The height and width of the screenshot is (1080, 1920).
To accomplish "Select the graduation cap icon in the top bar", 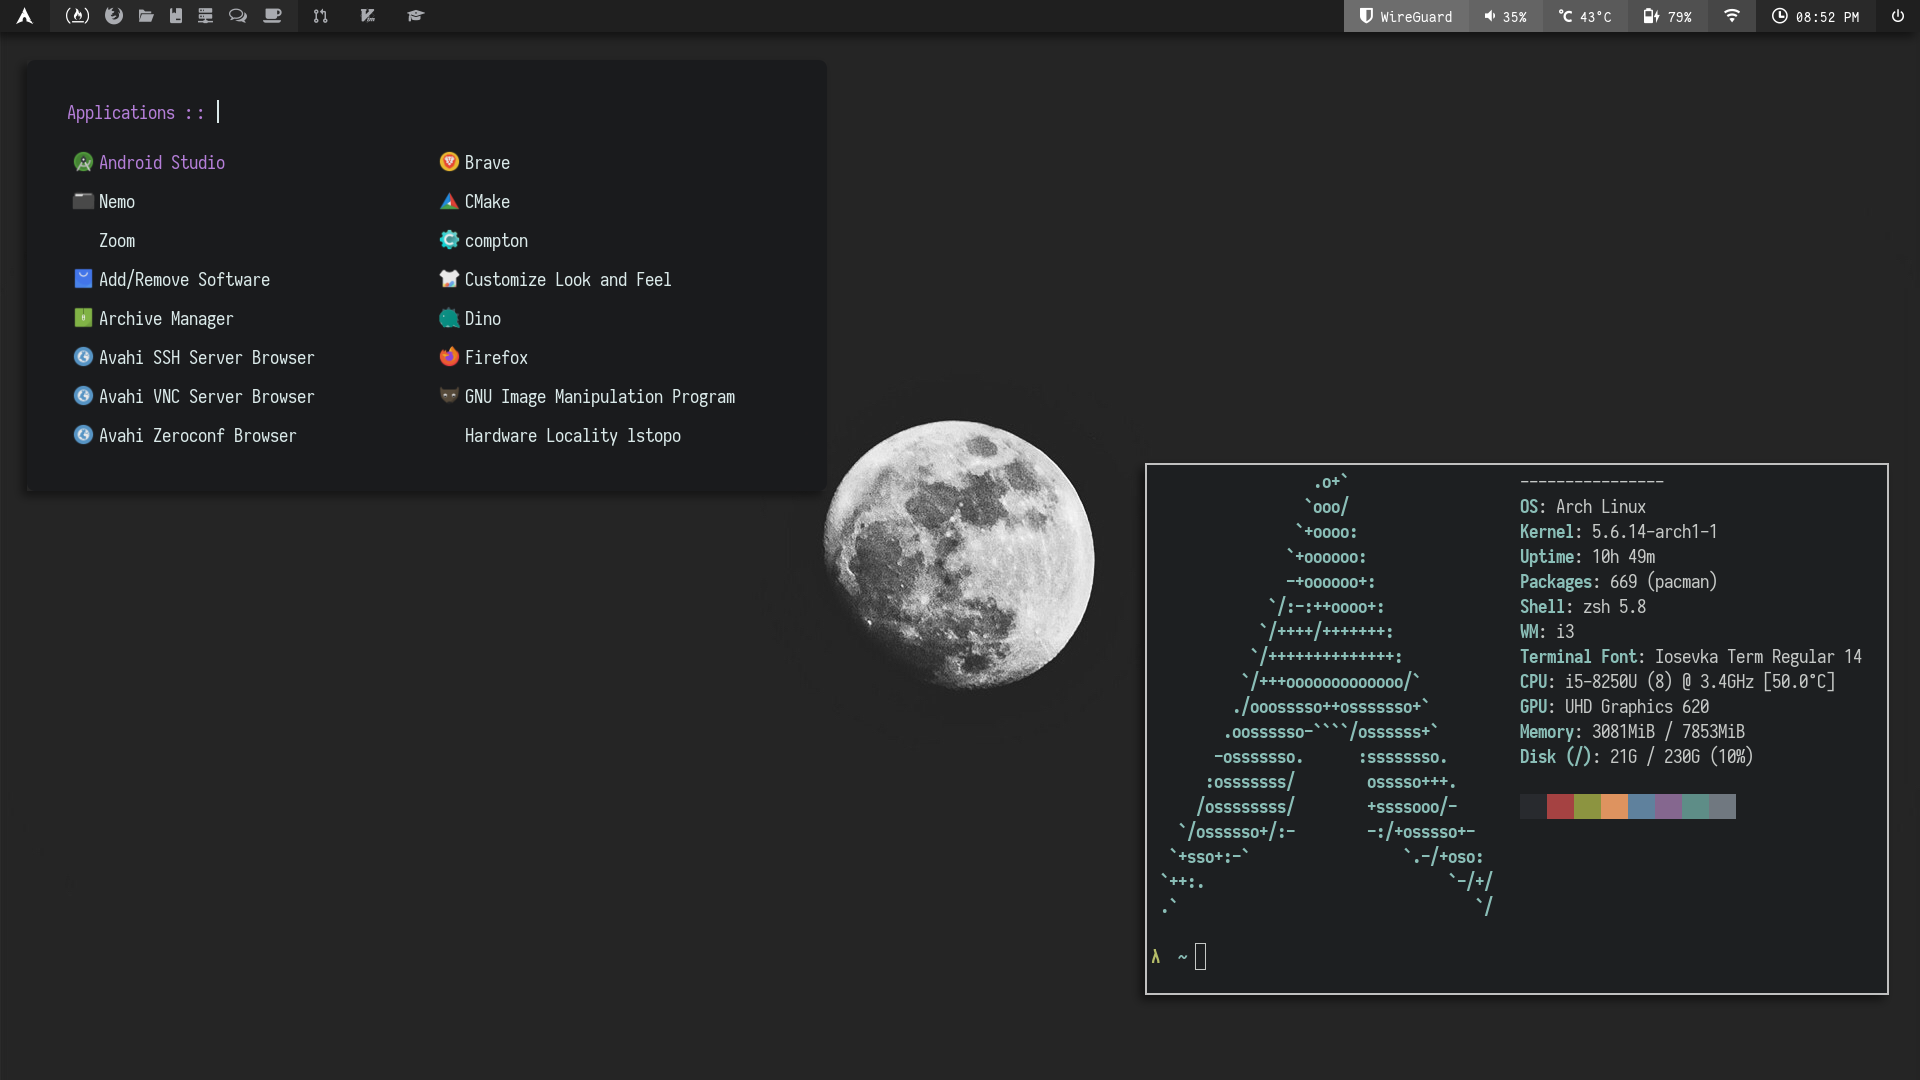I will point(416,16).
